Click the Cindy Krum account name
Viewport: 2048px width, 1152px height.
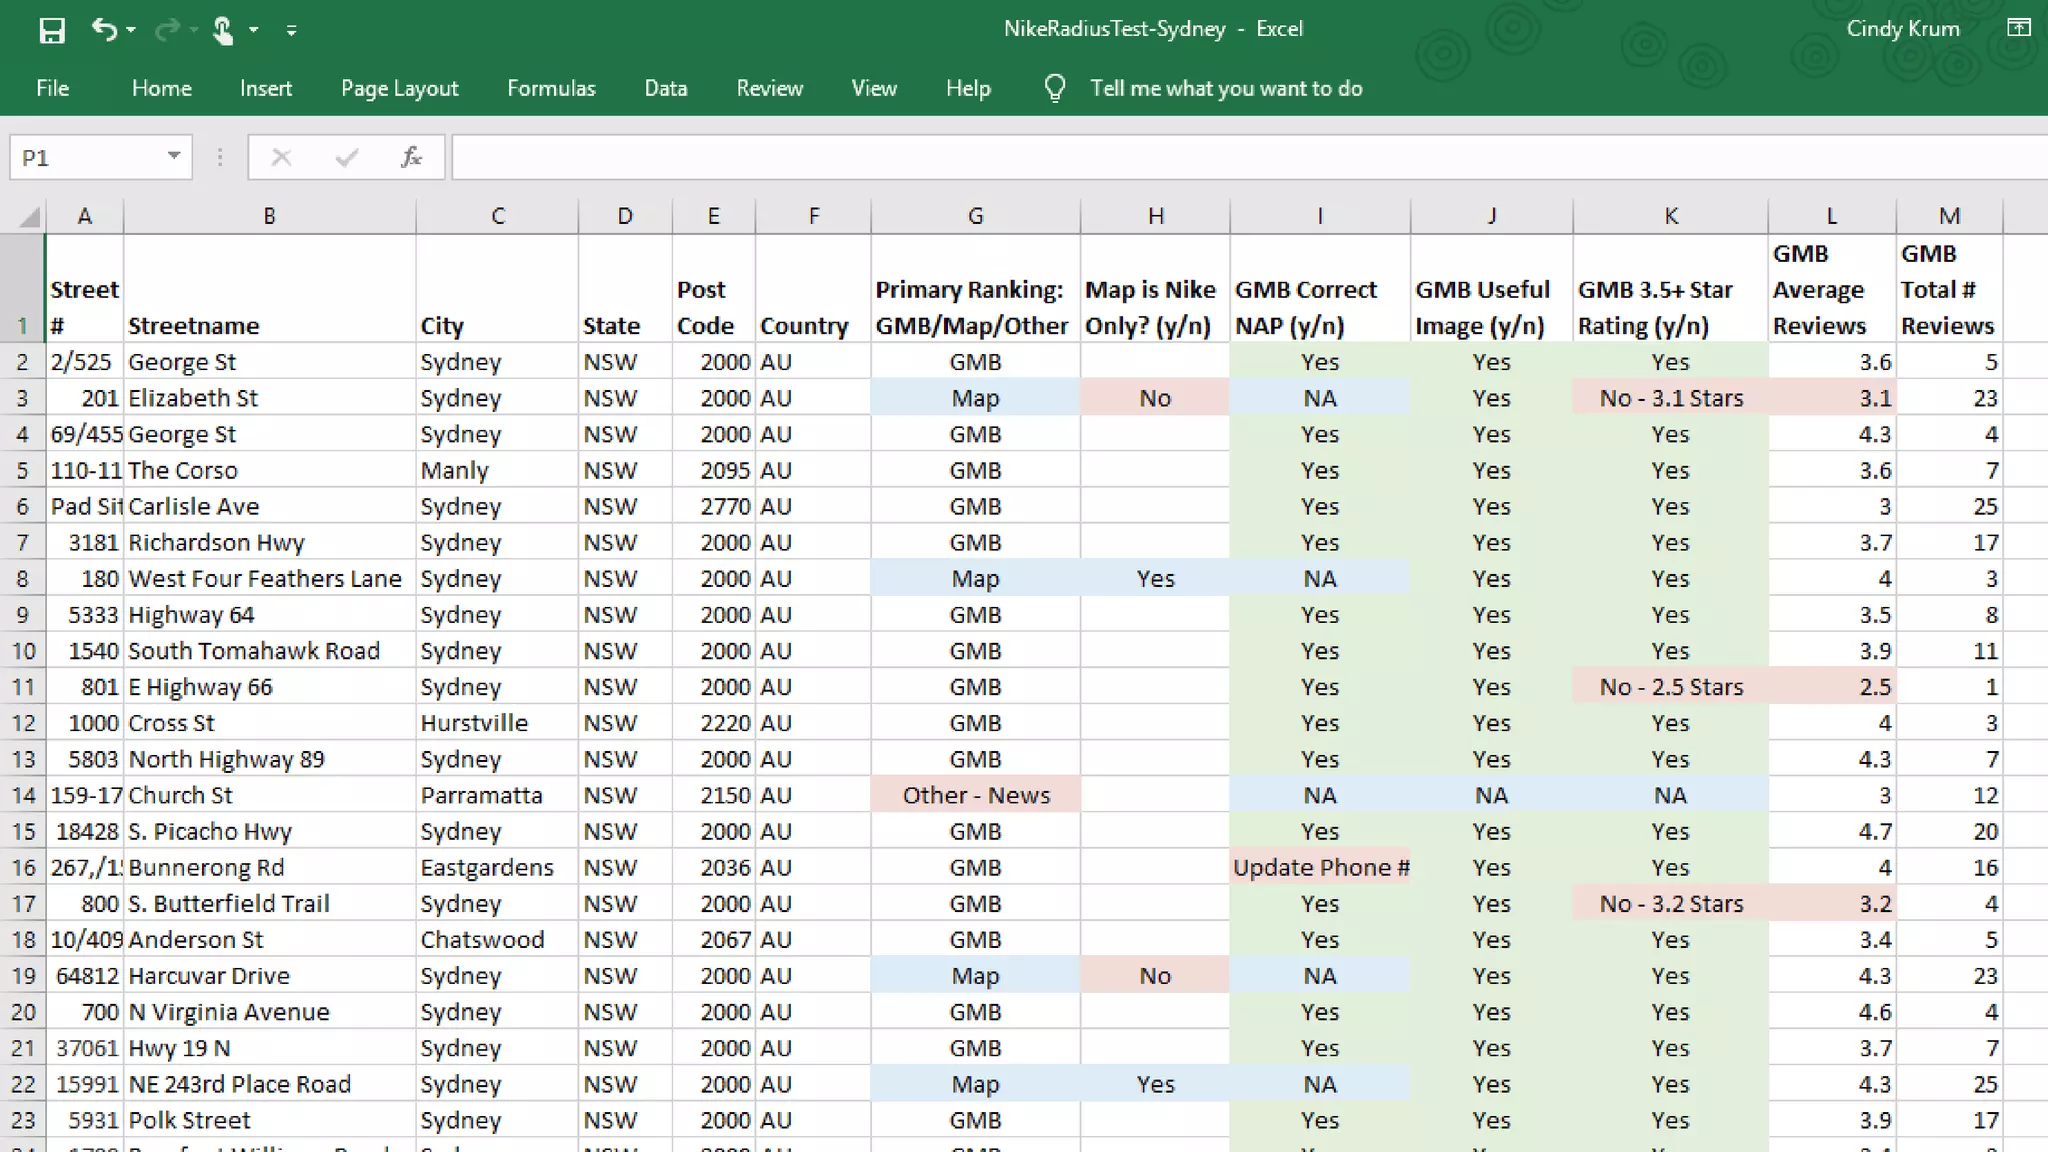coord(1902,28)
